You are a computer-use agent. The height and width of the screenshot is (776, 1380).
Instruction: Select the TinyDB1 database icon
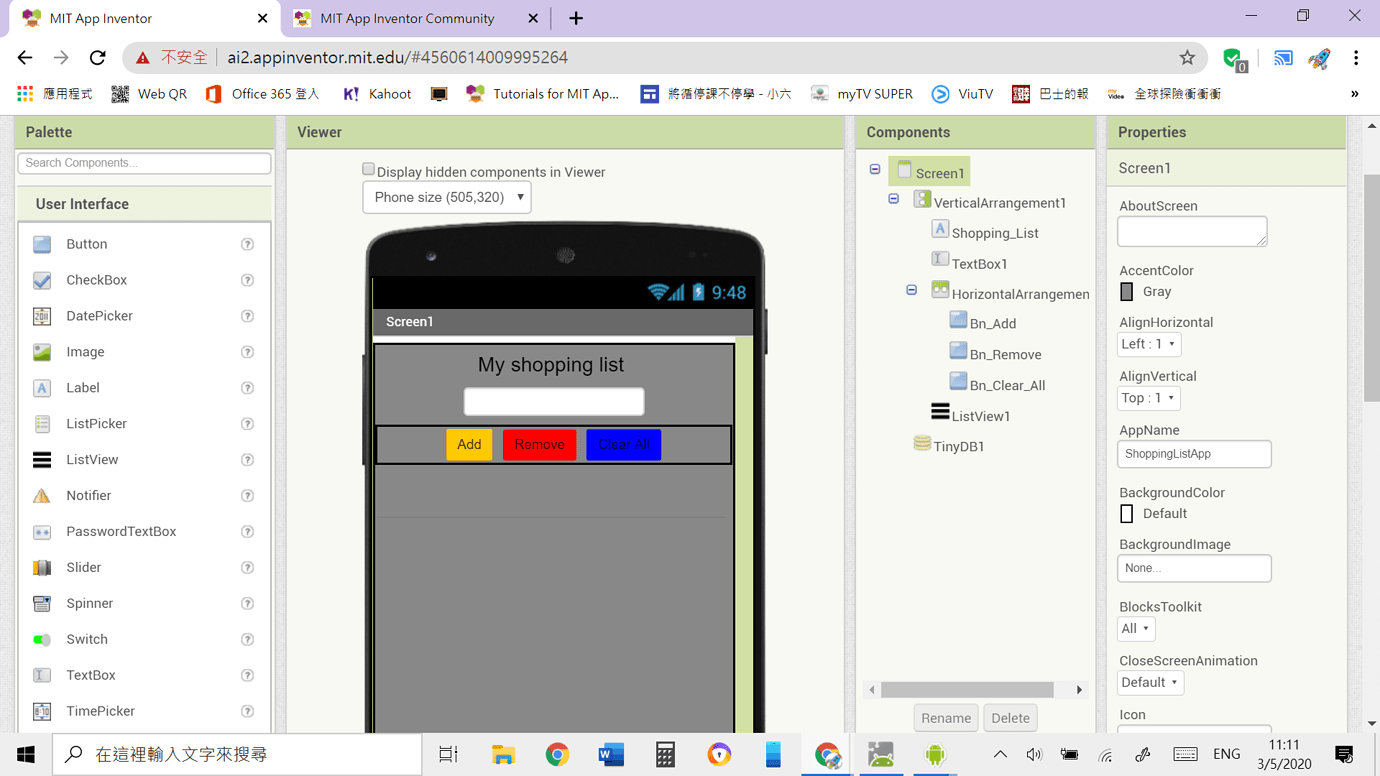click(922, 444)
